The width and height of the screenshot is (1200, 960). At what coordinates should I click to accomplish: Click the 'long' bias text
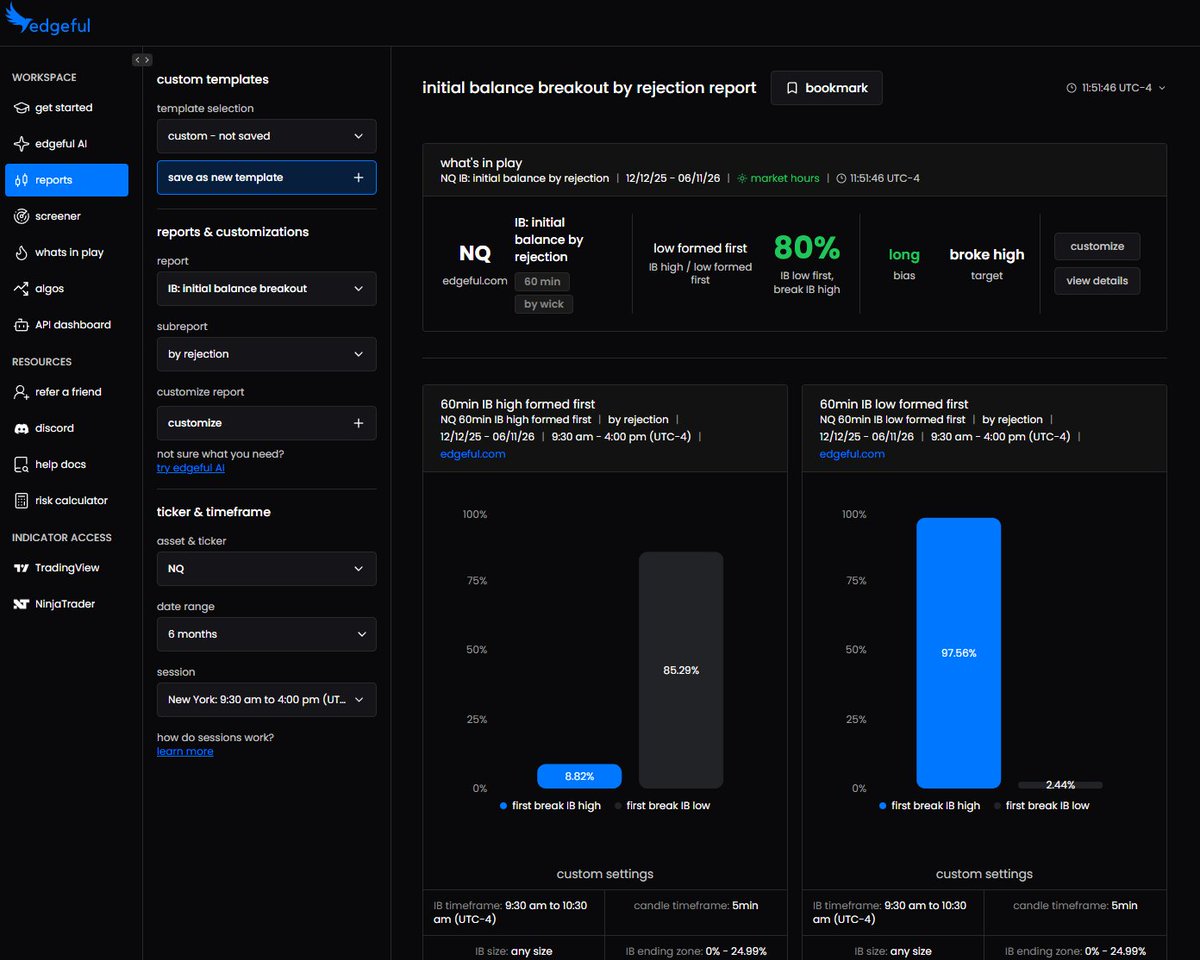pyautogui.click(x=904, y=255)
